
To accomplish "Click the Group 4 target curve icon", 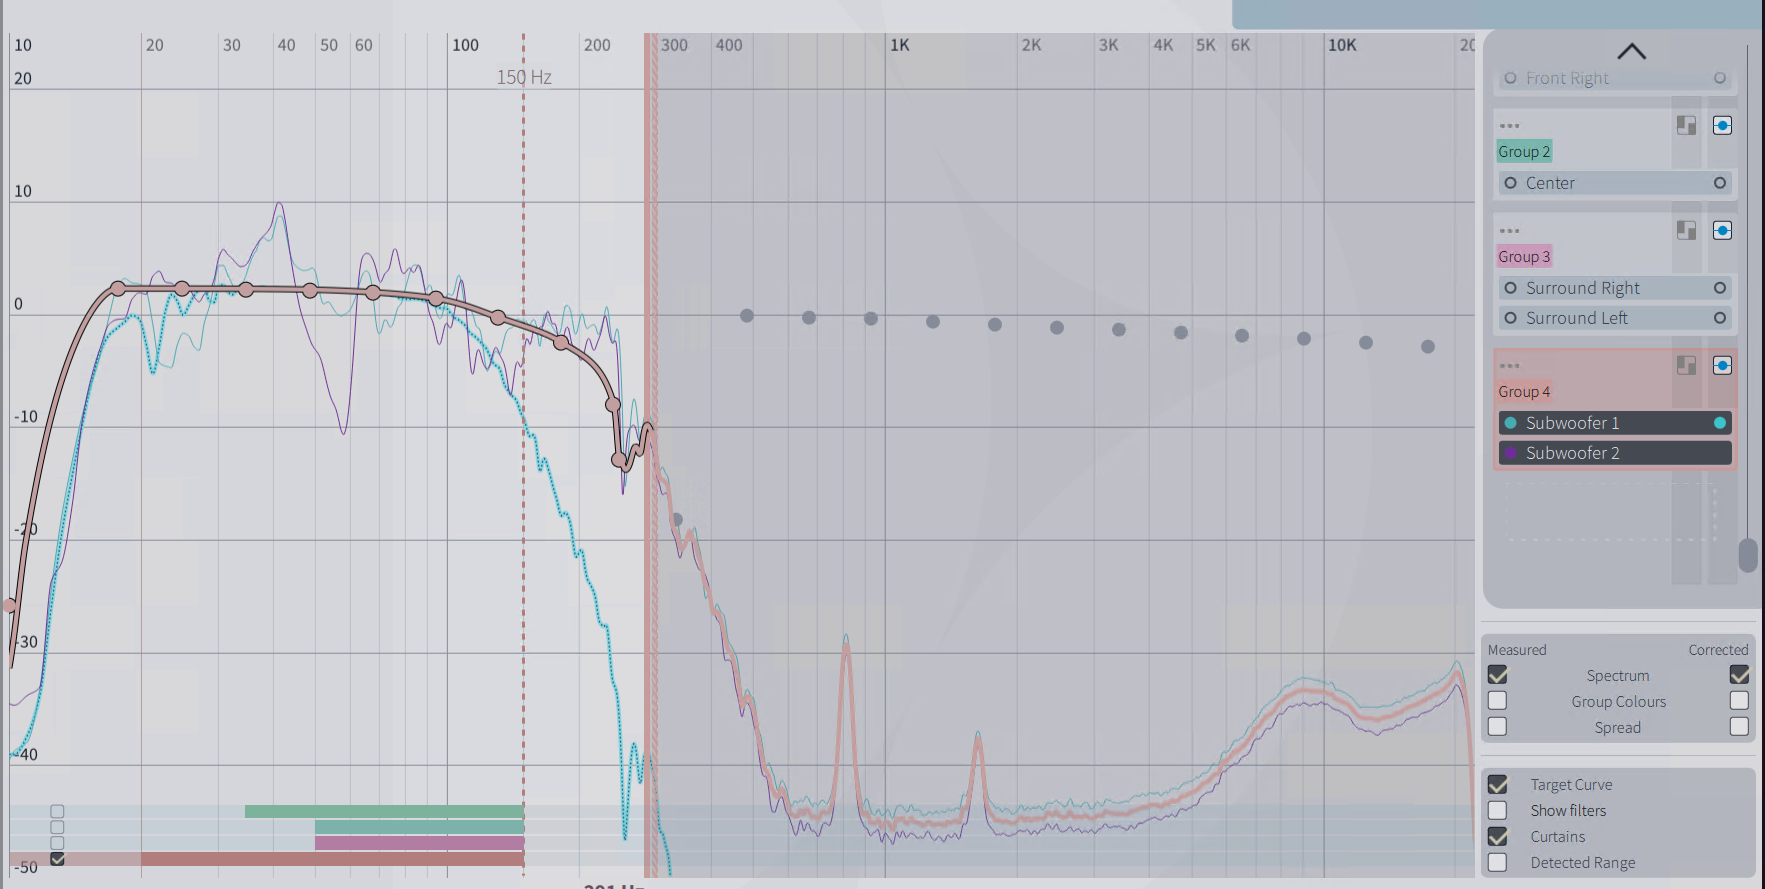I will (x=1722, y=366).
